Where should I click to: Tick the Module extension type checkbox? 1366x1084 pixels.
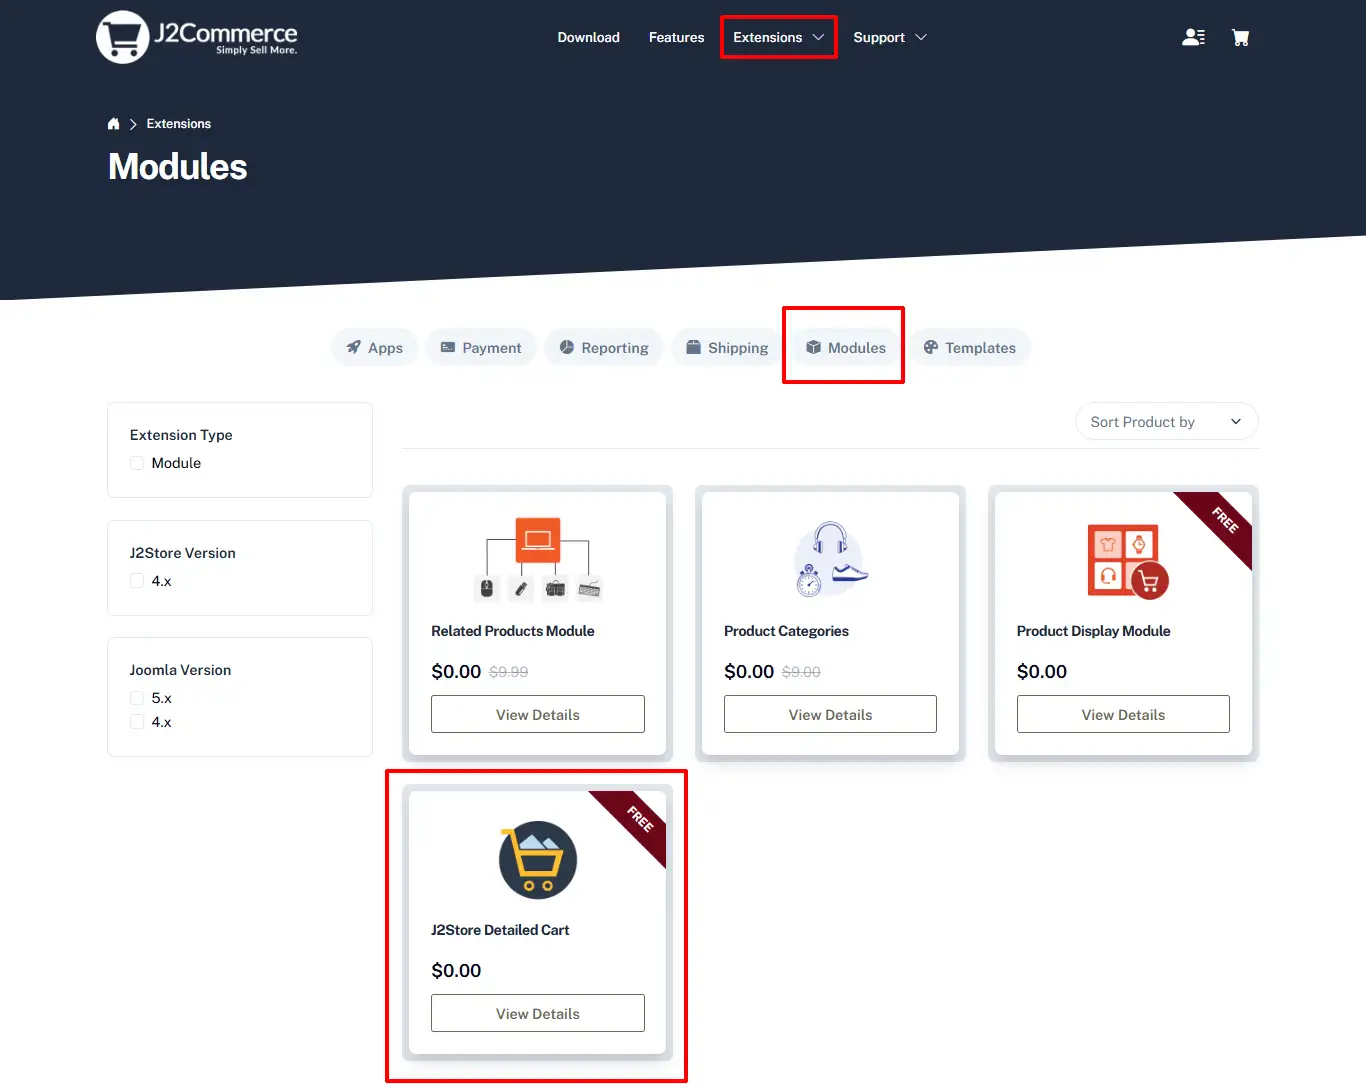tap(137, 463)
